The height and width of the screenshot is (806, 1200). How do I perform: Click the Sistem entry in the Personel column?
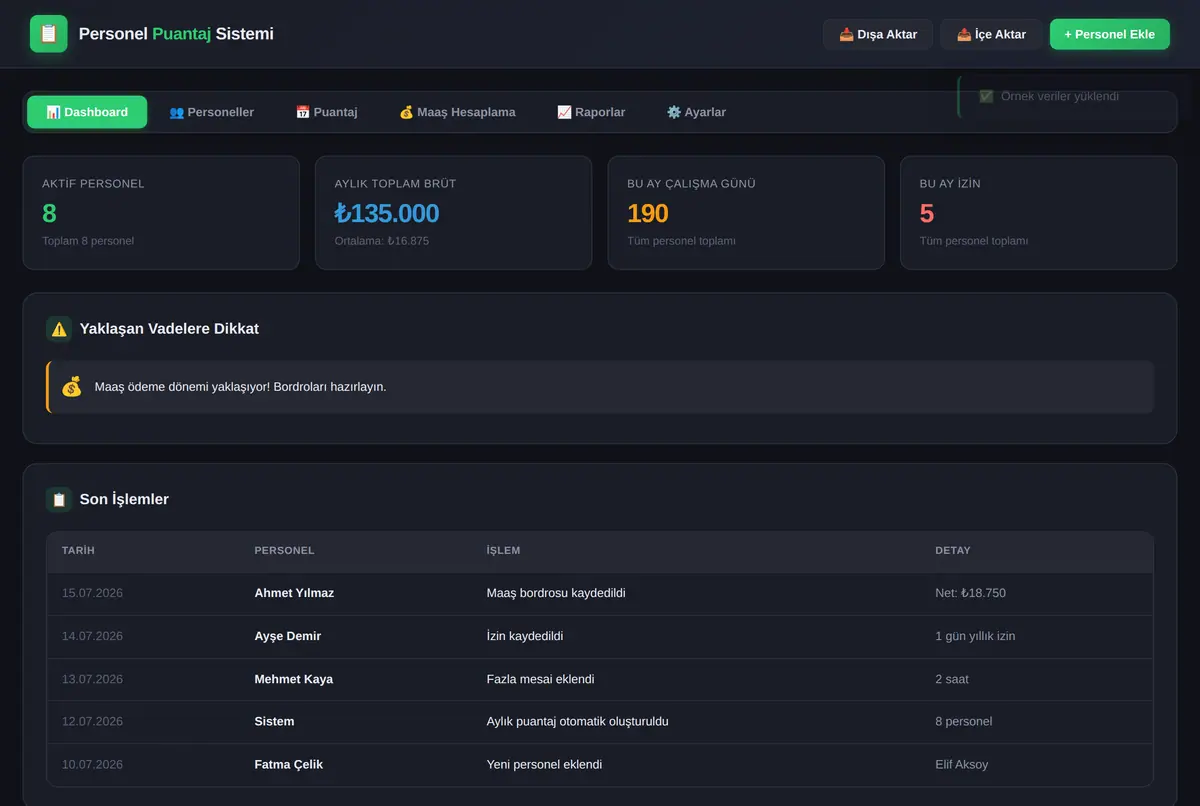pos(274,722)
